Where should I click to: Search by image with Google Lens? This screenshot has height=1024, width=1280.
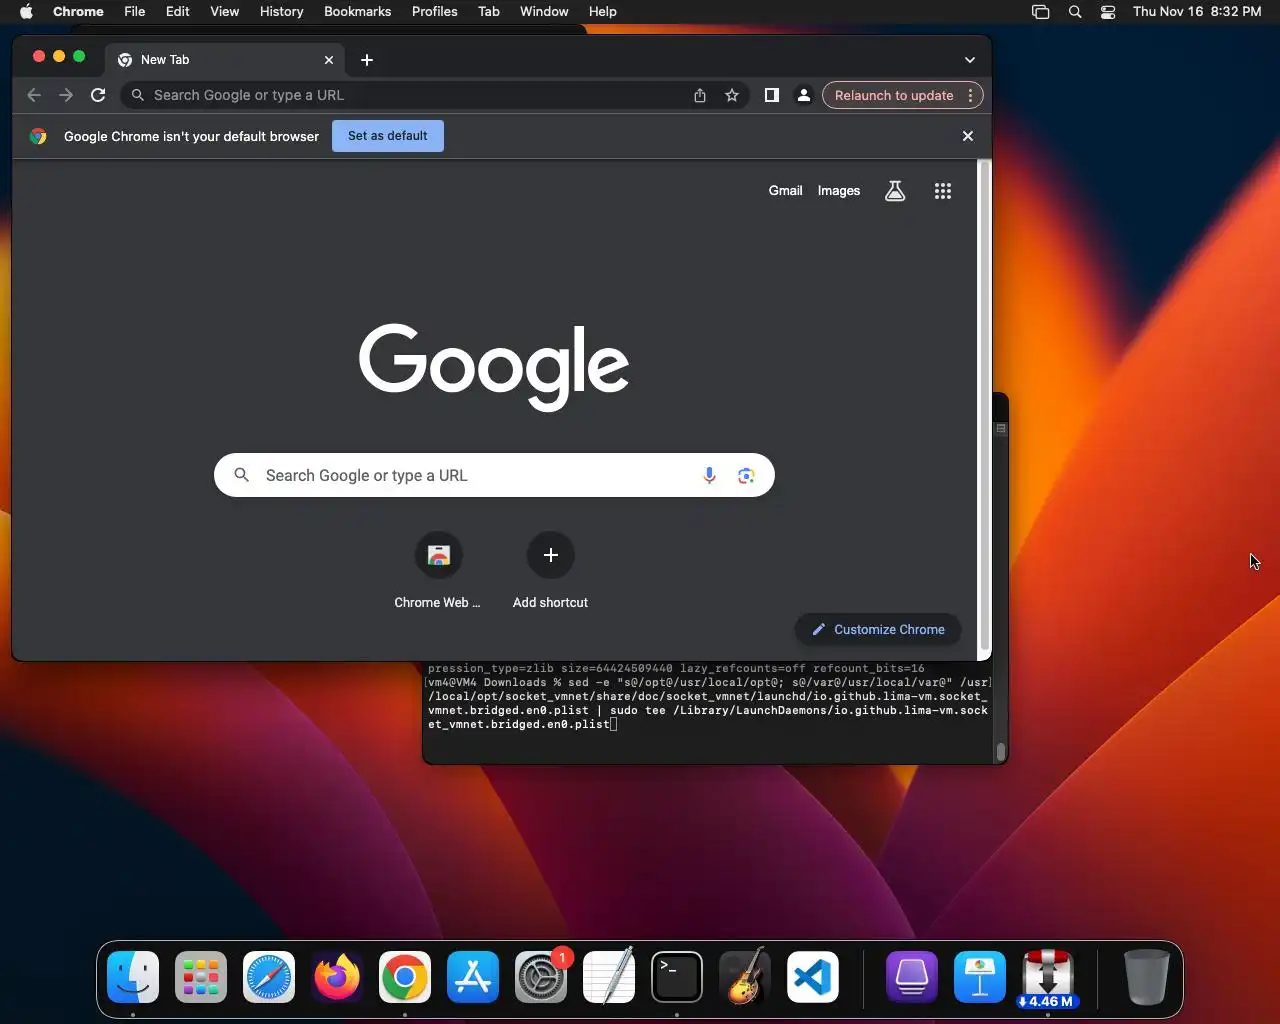(x=746, y=475)
